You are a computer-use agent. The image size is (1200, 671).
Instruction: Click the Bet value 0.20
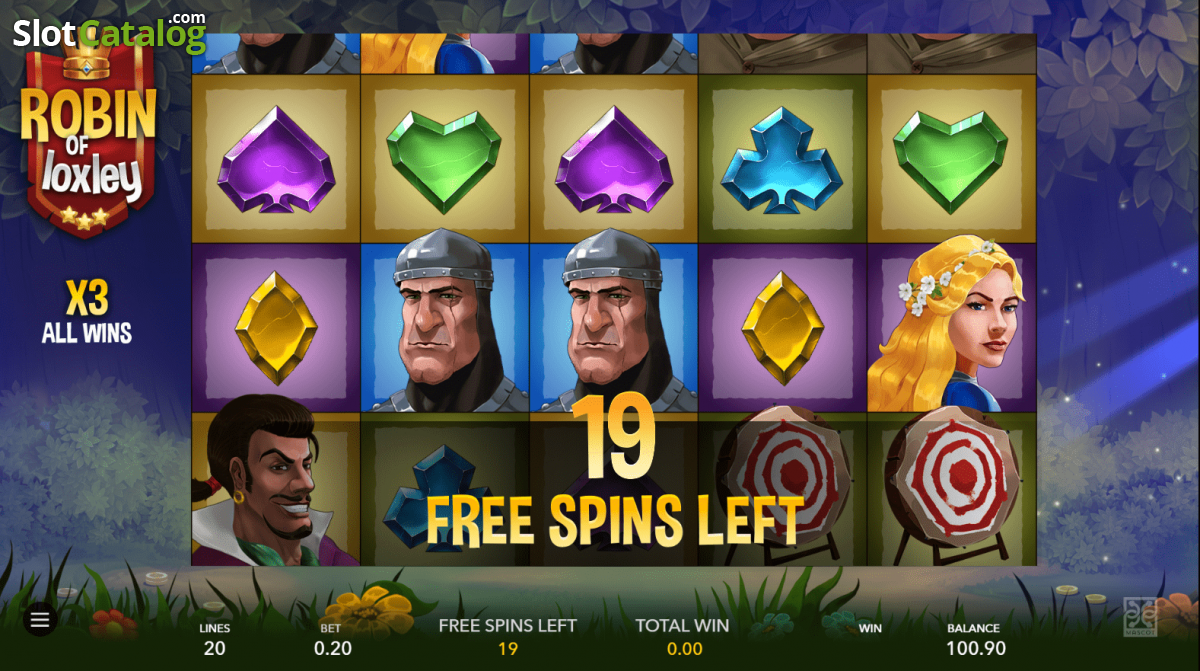click(x=330, y=648)
